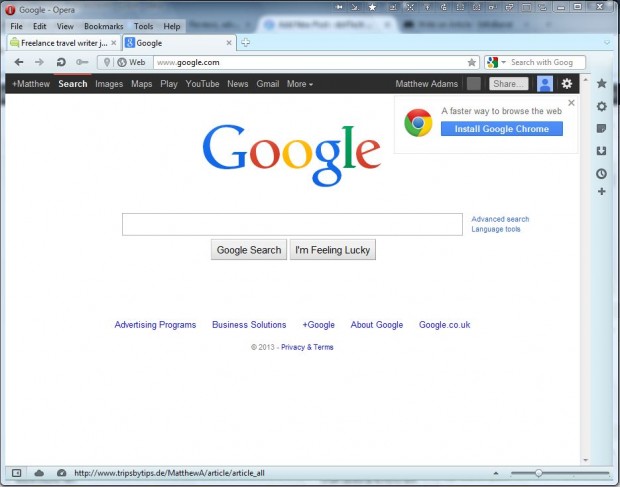The image size is (620, 487).
Task: Toggle Opera Turbo speedometer icon
Action: [61, 473]
